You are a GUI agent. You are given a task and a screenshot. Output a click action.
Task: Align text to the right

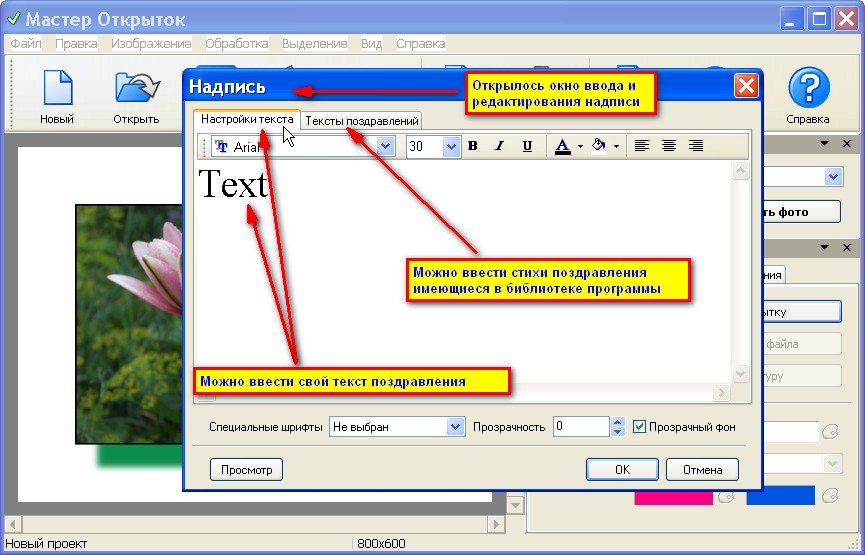coord(696,146)
